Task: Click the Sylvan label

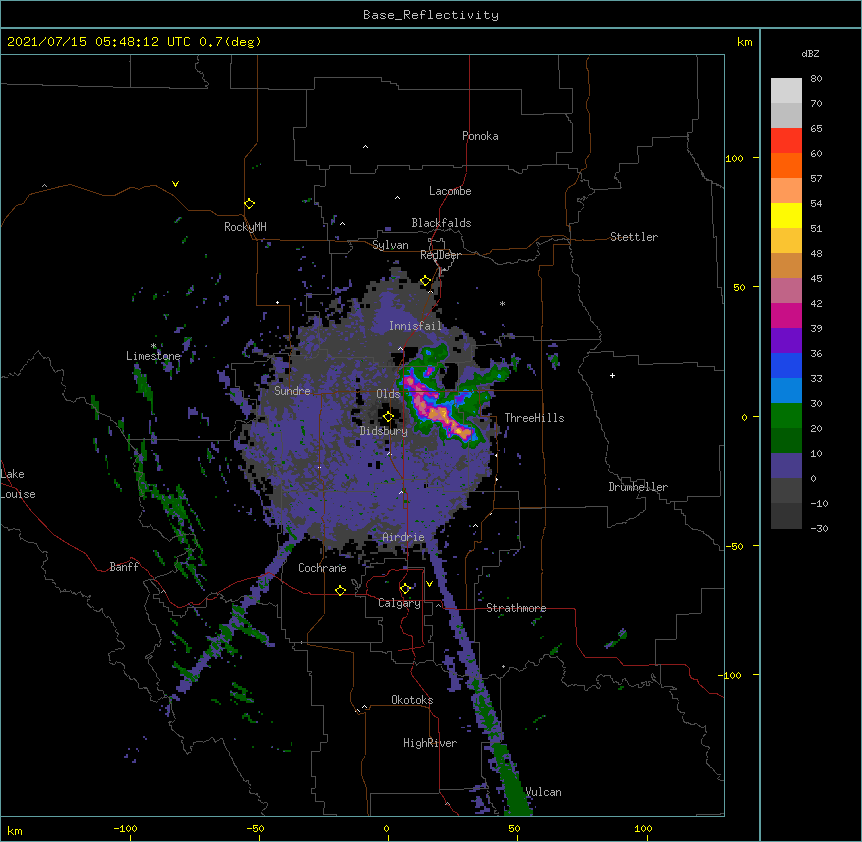Action: tap(390, 245)
